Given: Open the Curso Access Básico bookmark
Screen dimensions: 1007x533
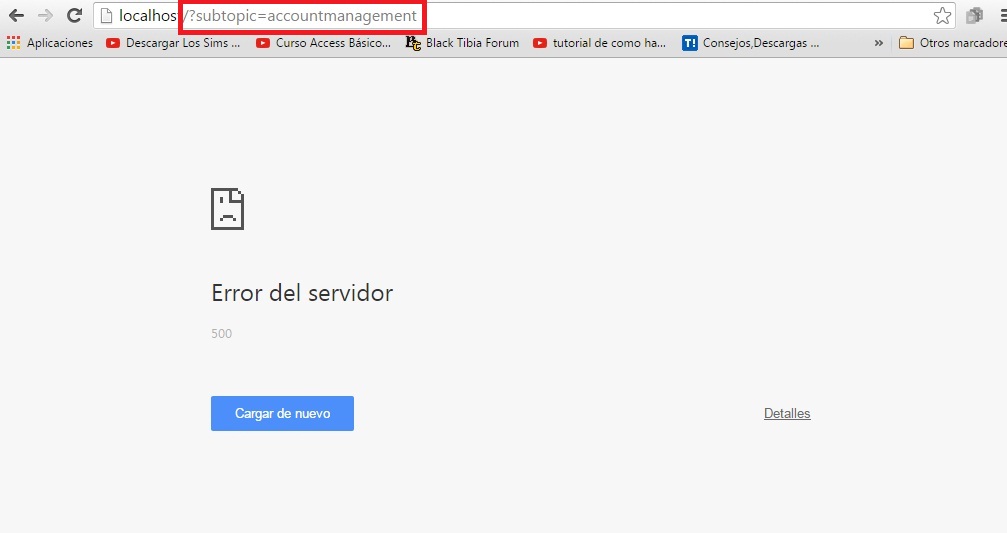Looking at the screenshot, I should (323, 43).
